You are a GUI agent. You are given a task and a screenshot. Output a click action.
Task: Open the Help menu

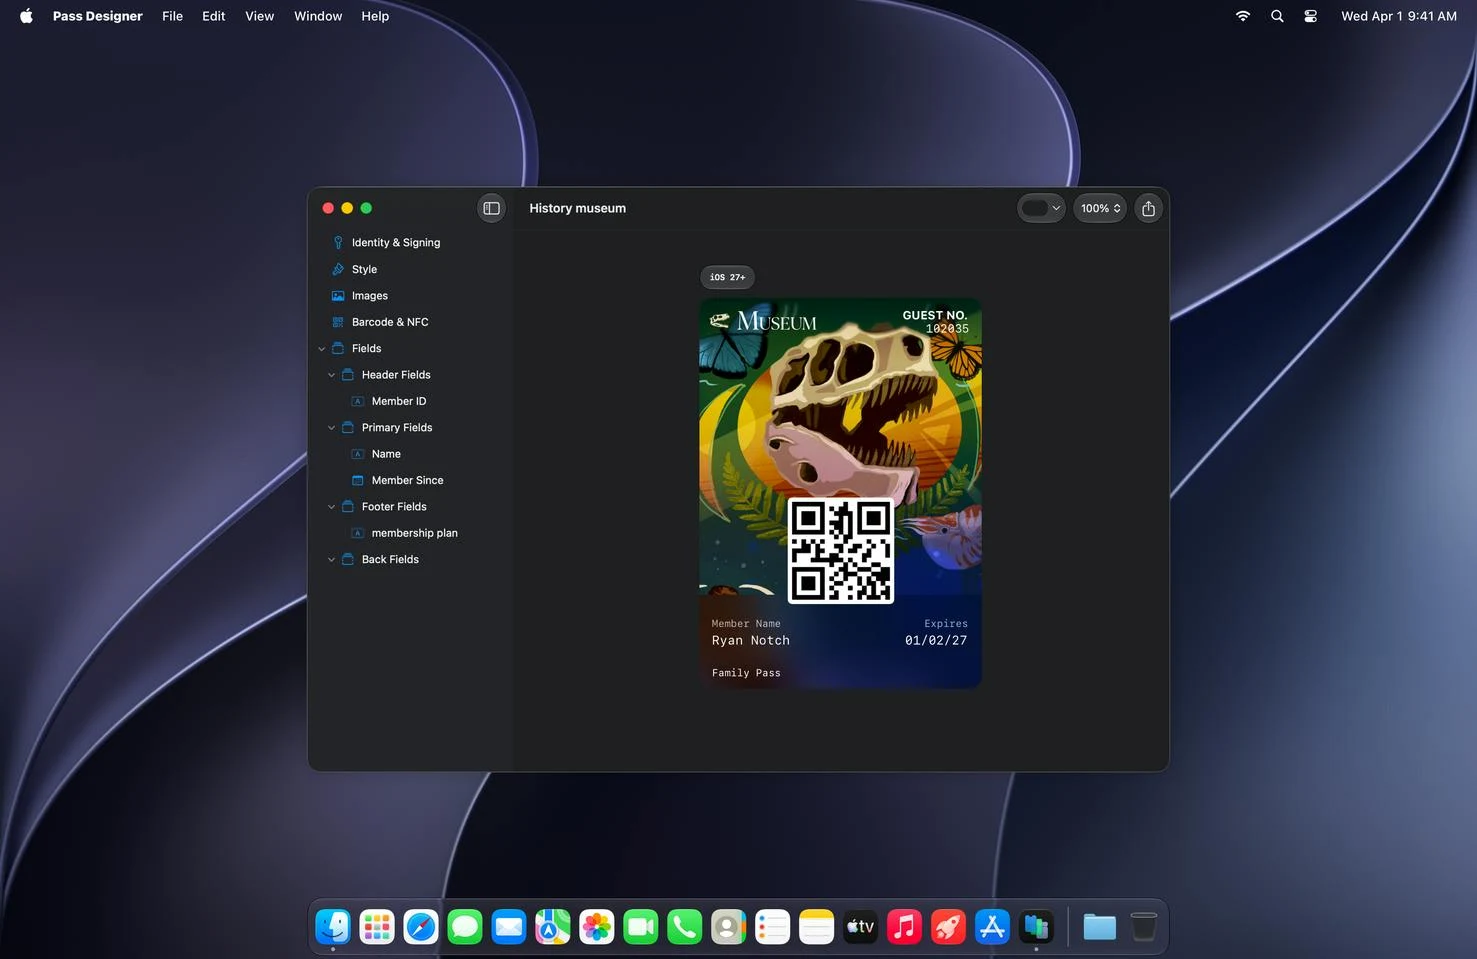tap(375, 16)
